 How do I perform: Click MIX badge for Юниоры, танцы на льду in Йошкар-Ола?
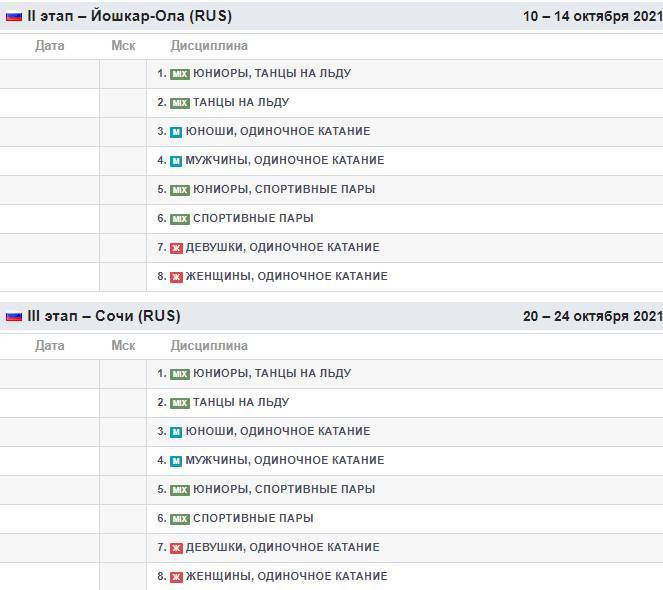point(180,74)
